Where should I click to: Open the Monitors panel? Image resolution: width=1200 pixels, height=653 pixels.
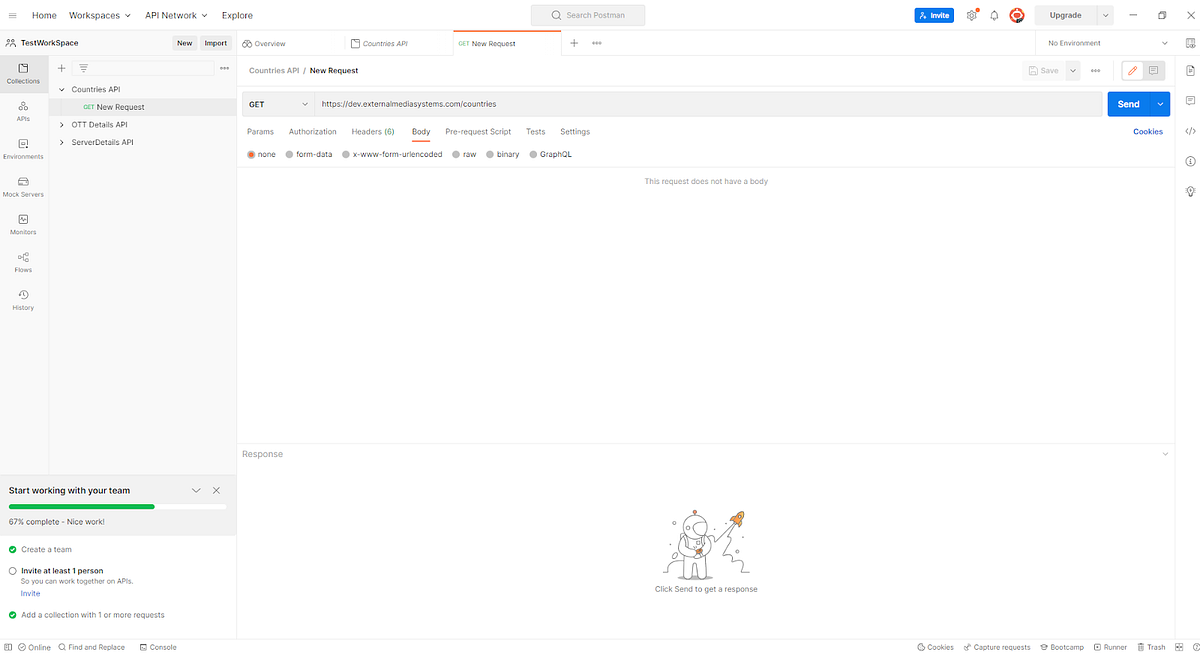(22, 224)
